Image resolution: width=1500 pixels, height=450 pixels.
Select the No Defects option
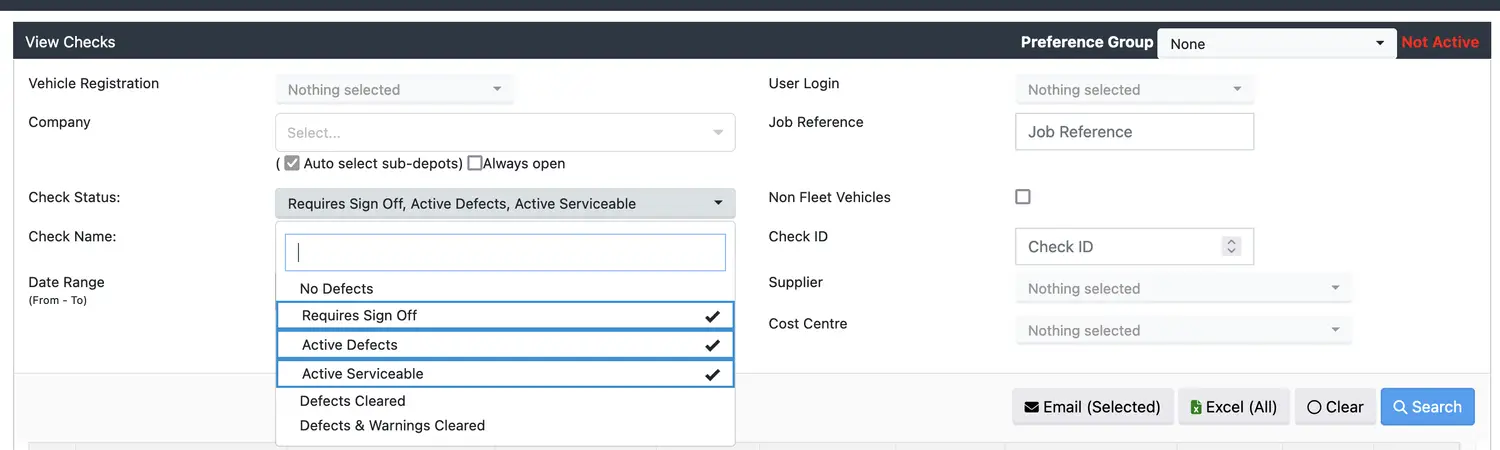(336, 289)
